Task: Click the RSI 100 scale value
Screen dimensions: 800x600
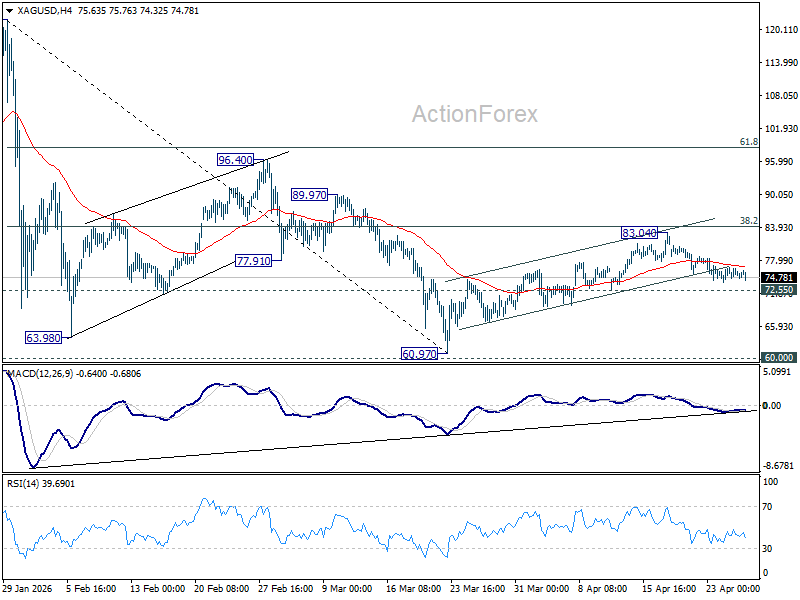Action: (770, 482)
